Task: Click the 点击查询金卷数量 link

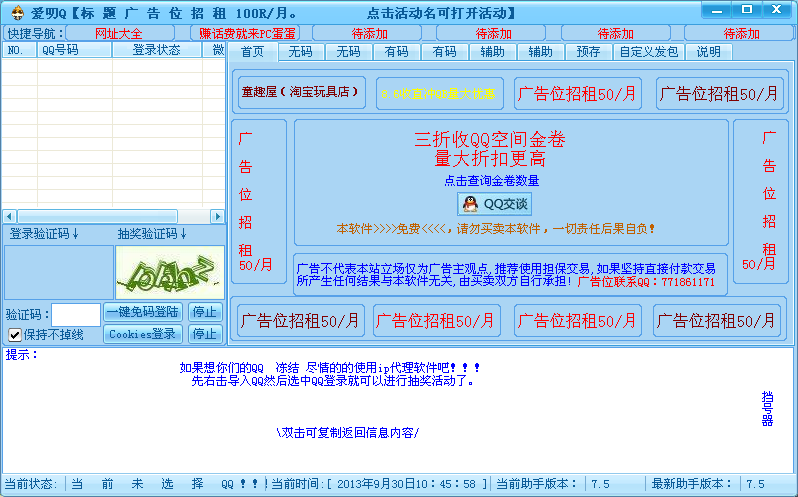Action: pos(492,181)
